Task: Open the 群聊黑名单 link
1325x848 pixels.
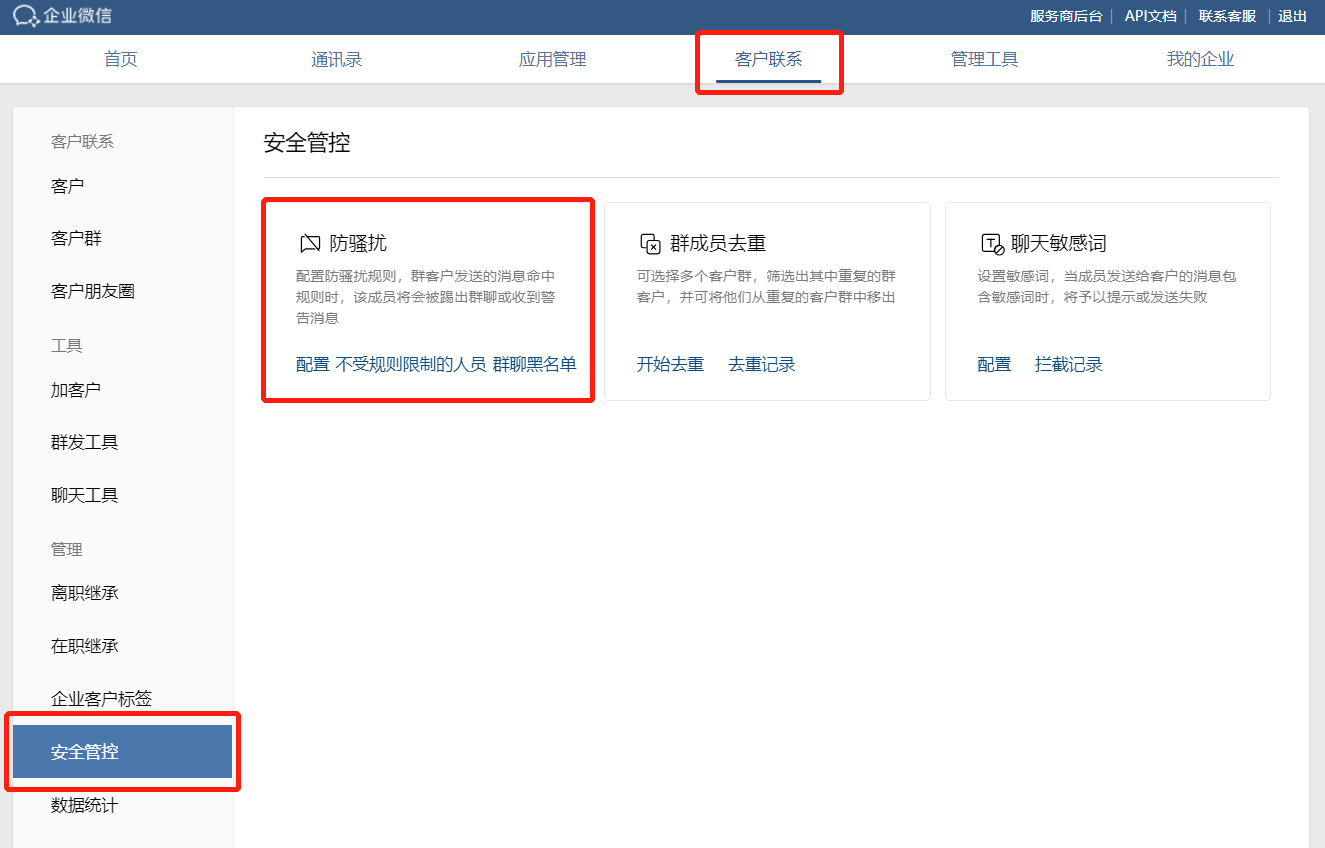Action: (534, 365)
